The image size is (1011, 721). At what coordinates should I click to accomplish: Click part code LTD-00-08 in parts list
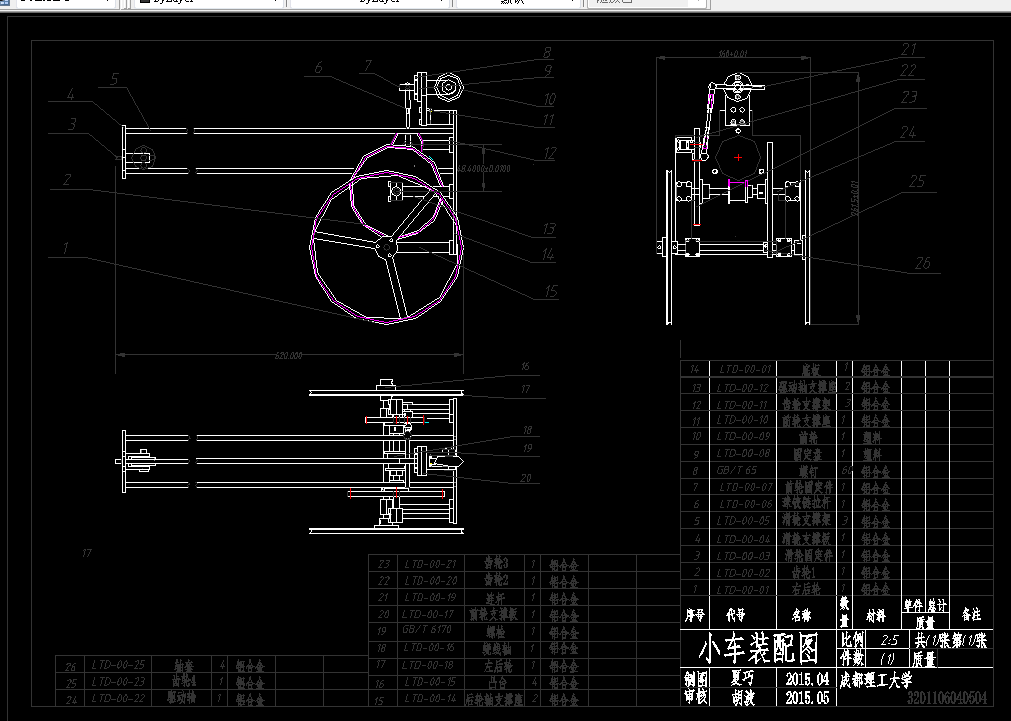point(743,453)
